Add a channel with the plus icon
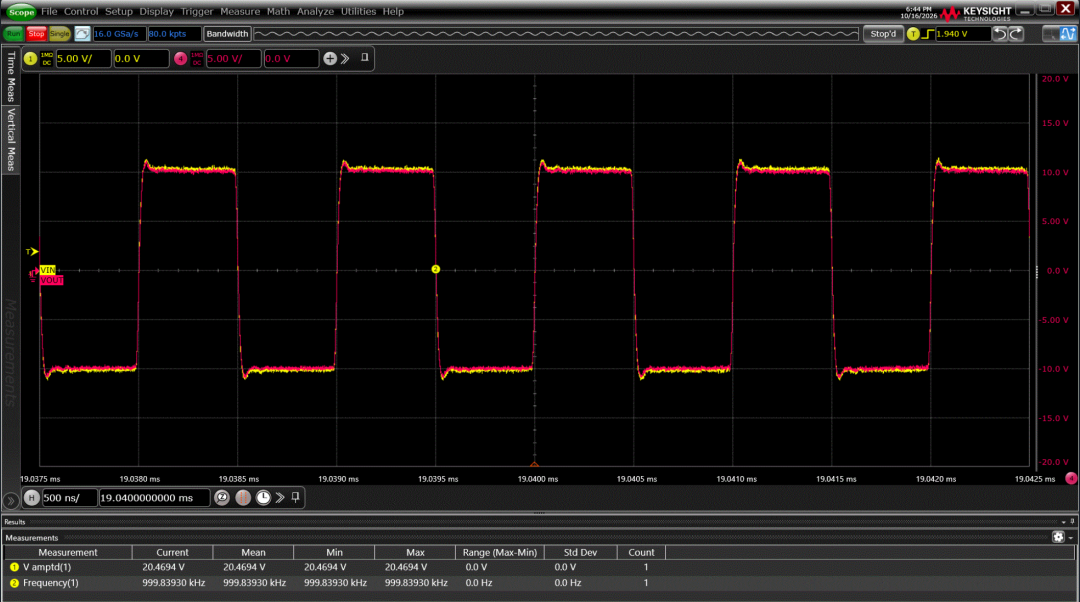 click(x=330, y=59)
